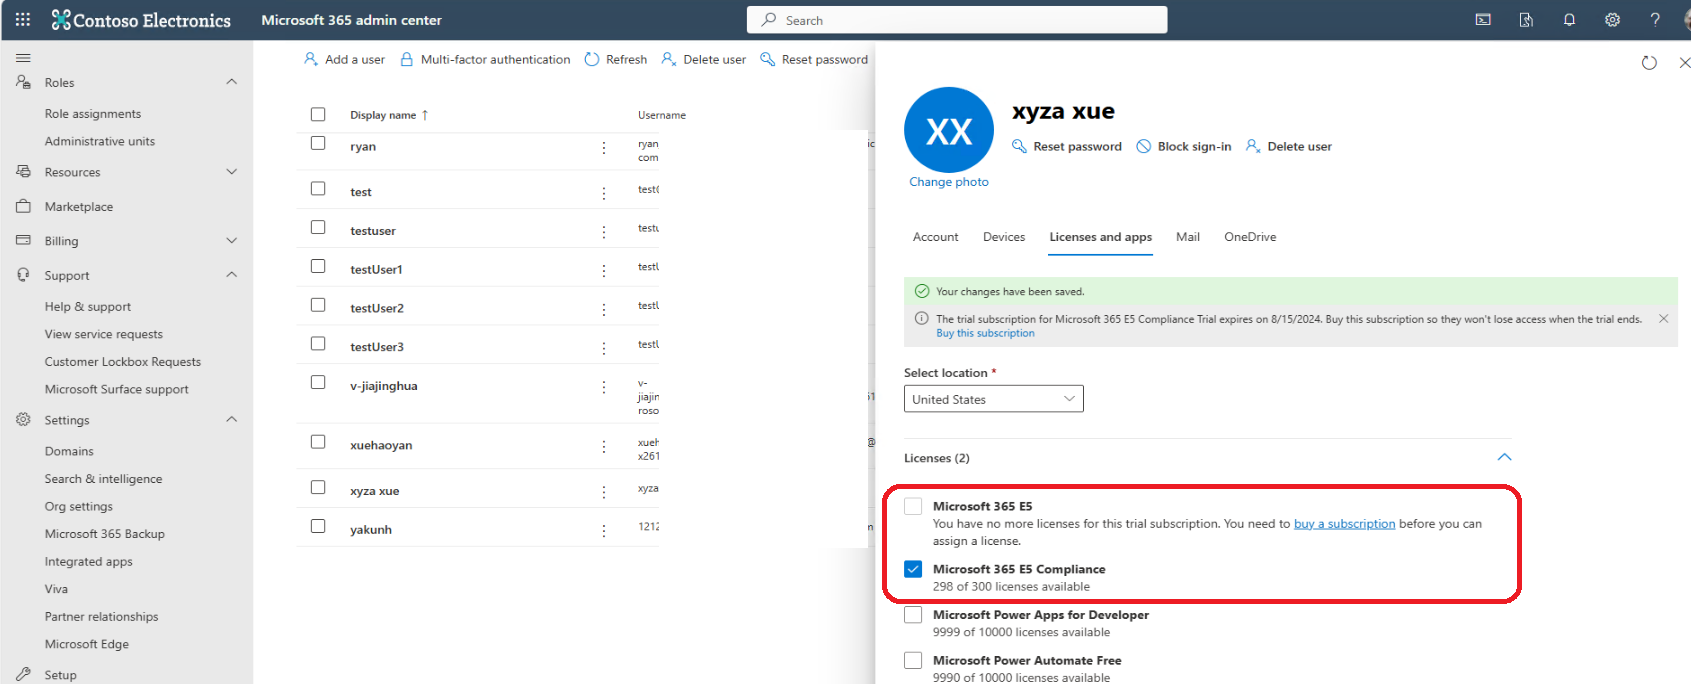Click the Block sign-in icon

point(1144,146)
